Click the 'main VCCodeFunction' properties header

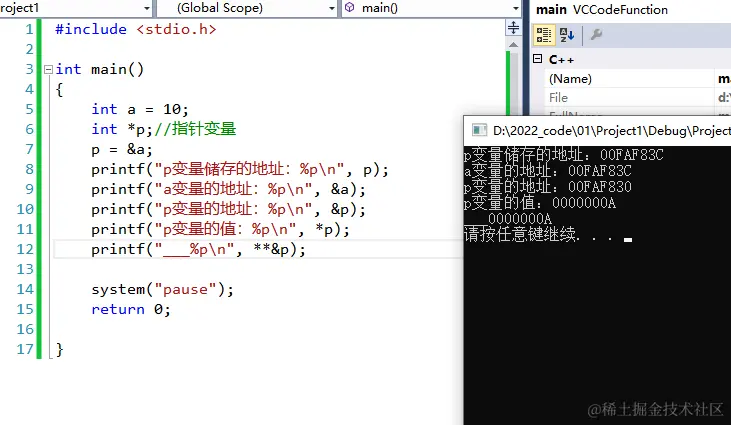[602, 9]
